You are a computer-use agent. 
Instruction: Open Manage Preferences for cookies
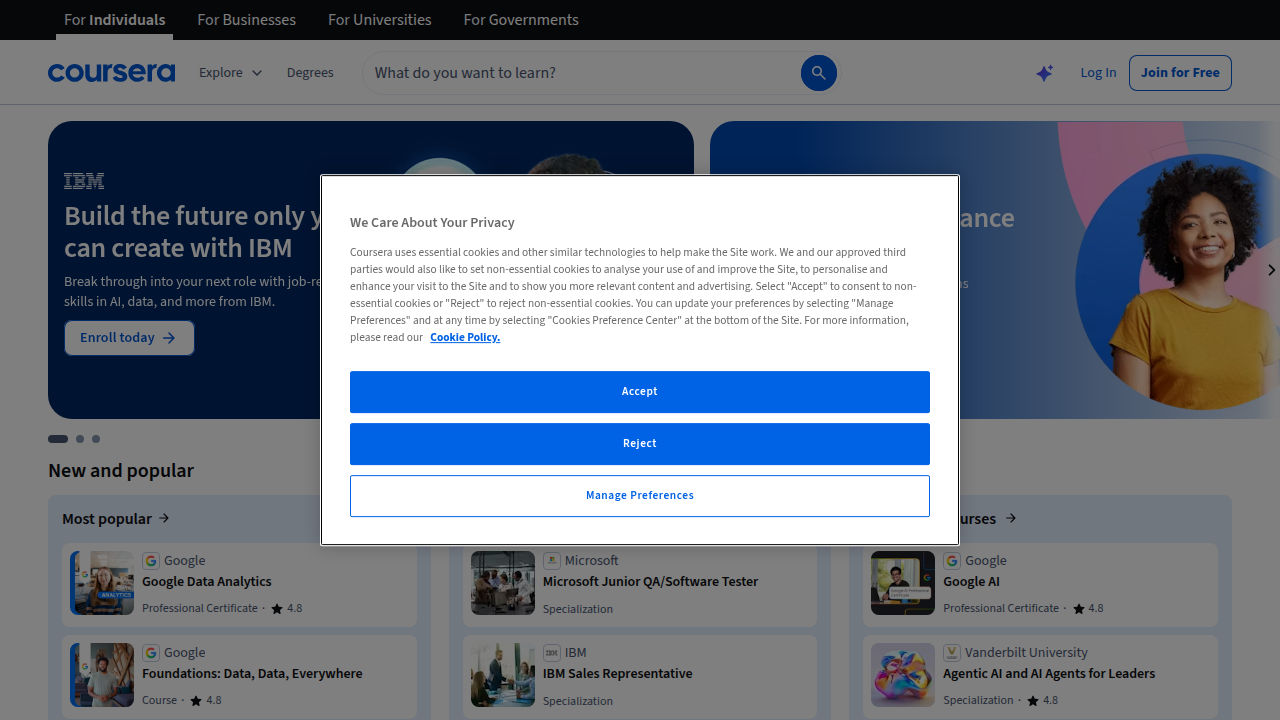pyautogui.click(x=640, y=496)
